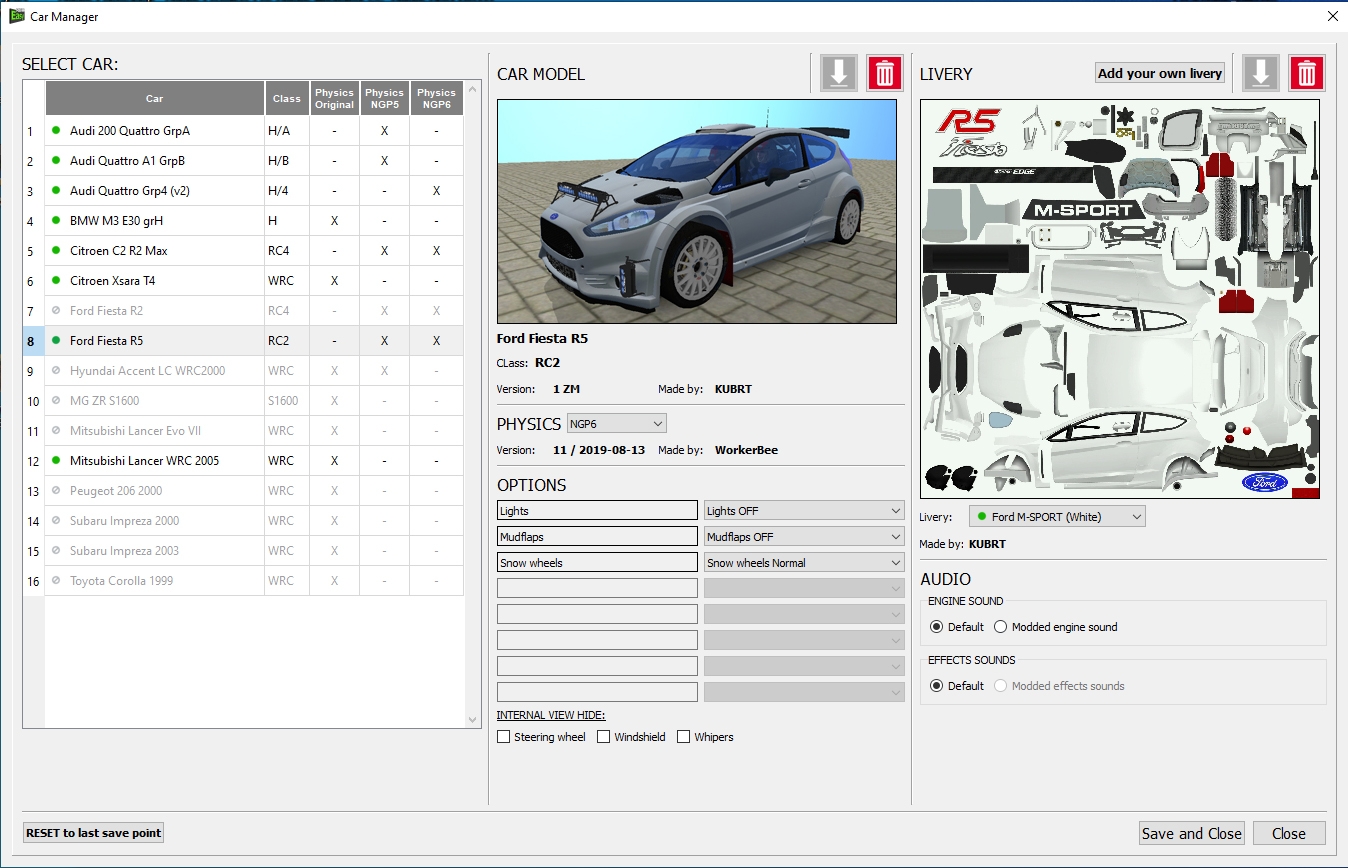Select Default engine sound radio

point(937,627)
